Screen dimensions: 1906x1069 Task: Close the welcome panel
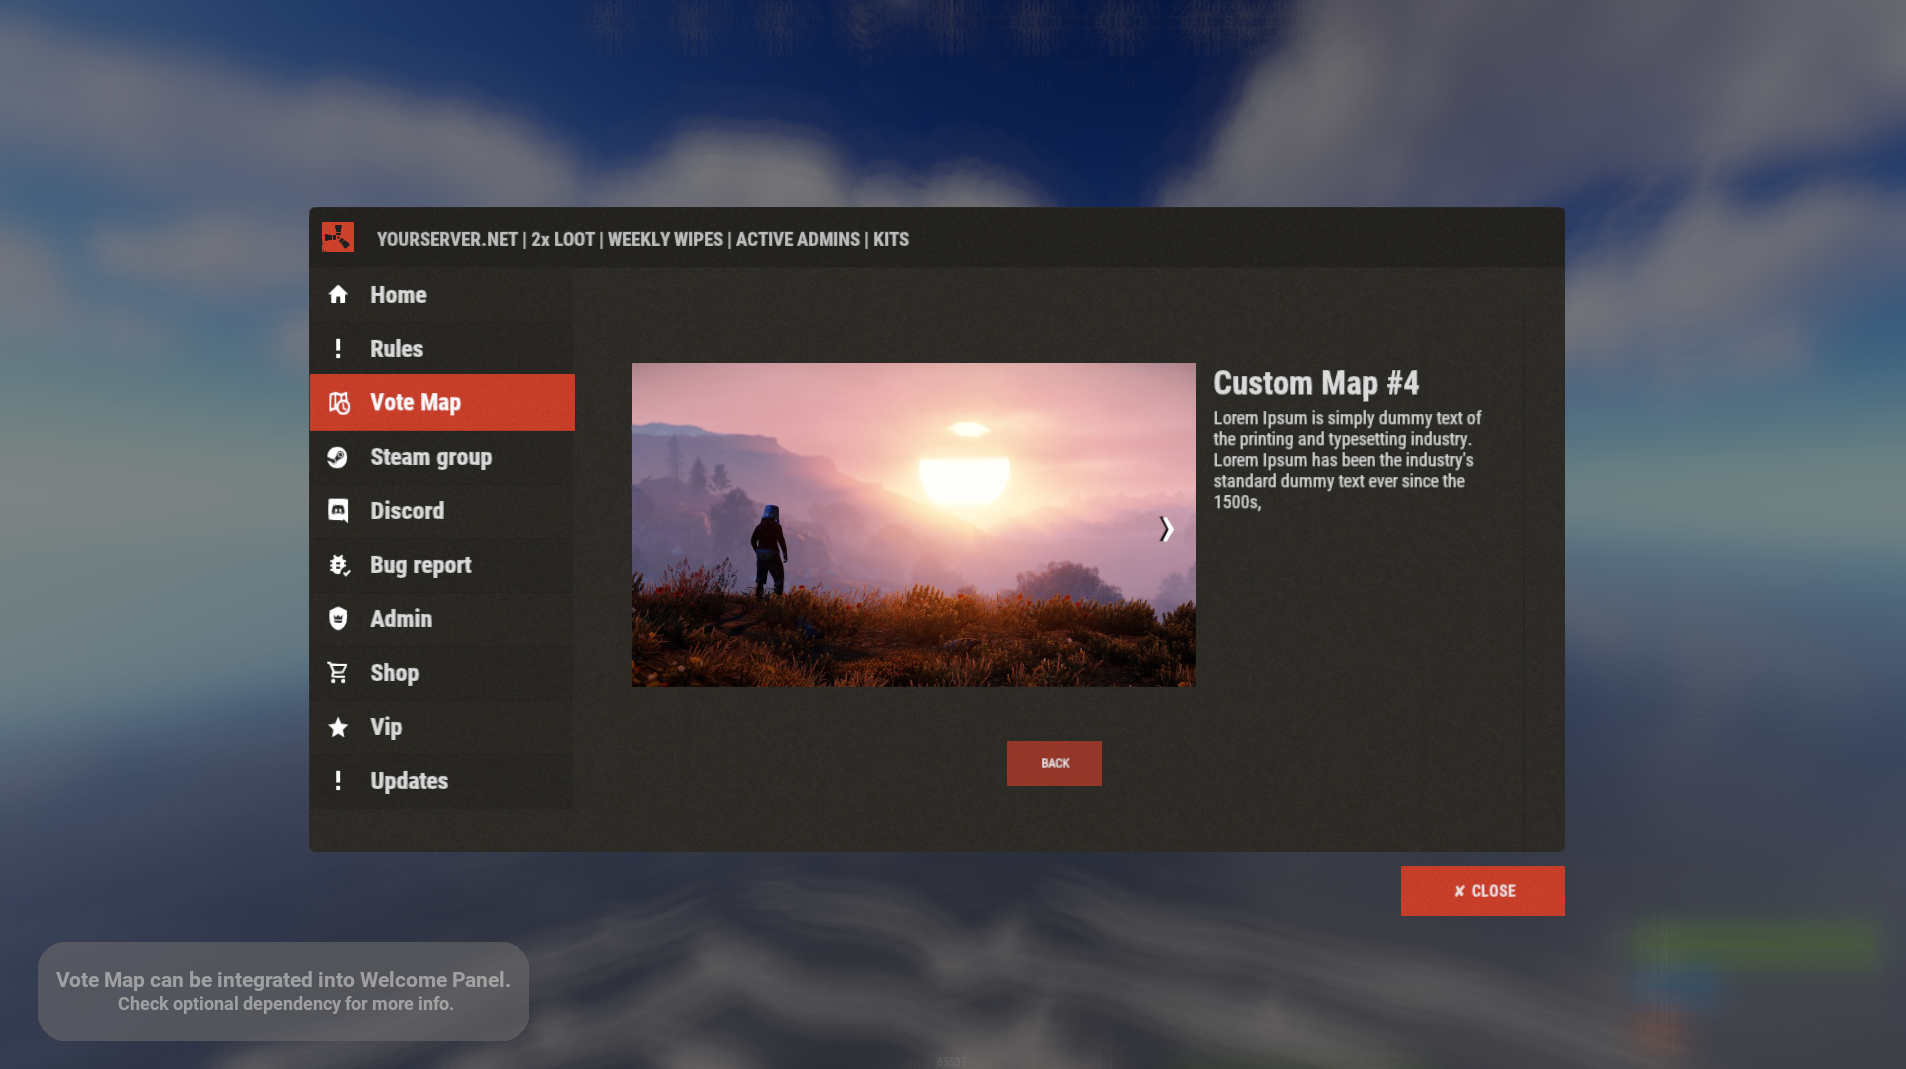click(x=1482, y=891)
